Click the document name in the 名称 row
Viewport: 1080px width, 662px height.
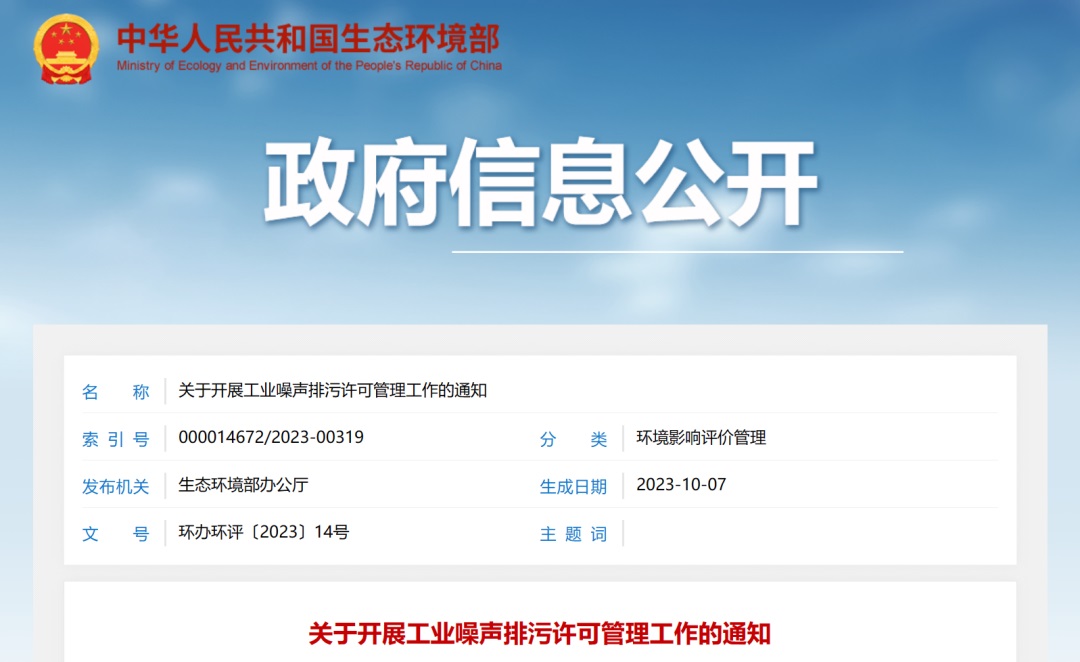coord(332,391)
